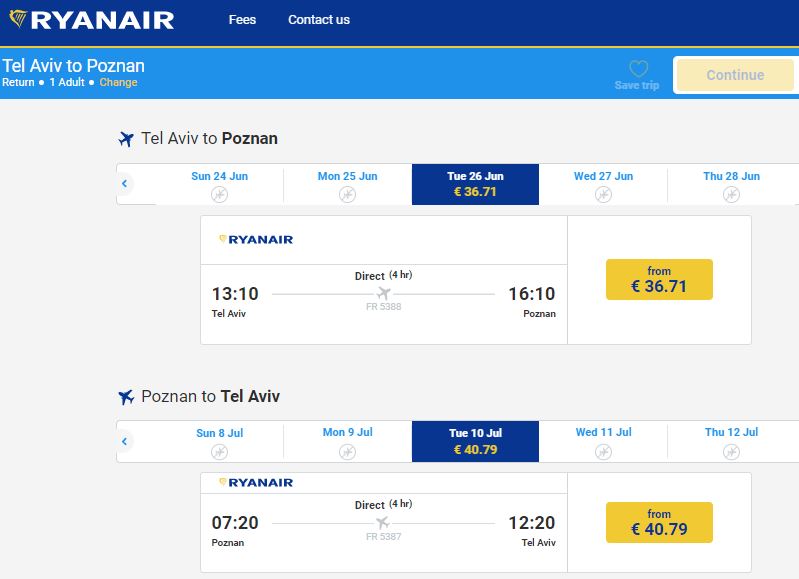Click the outbound airplane icon beside Tel Aviv to Poznan
Screen dimensions: 799x579
126,138
